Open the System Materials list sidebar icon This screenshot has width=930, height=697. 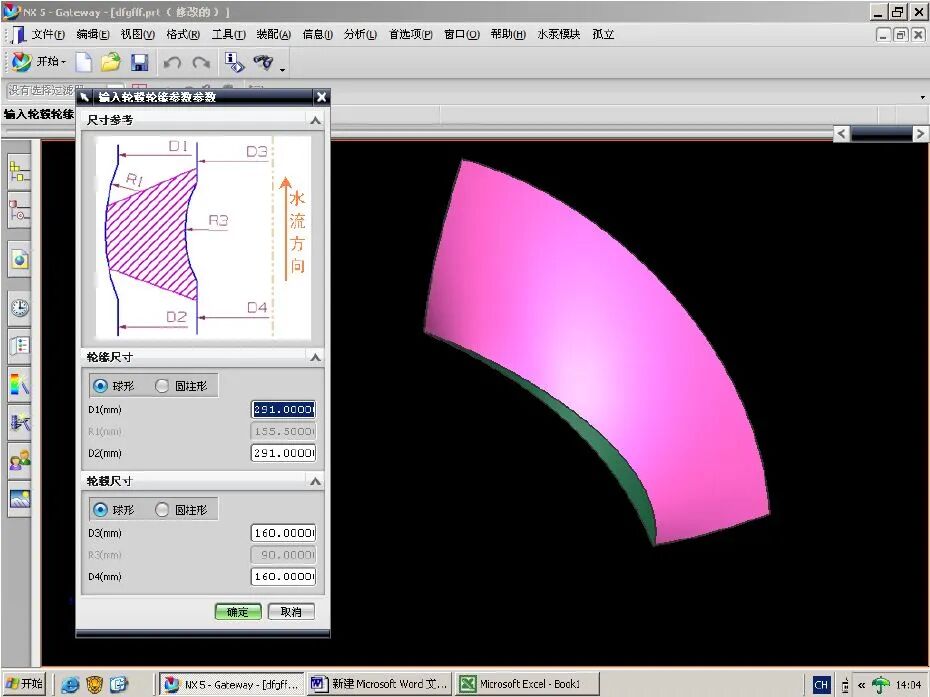pyautogui.click(x=19, y=346)
